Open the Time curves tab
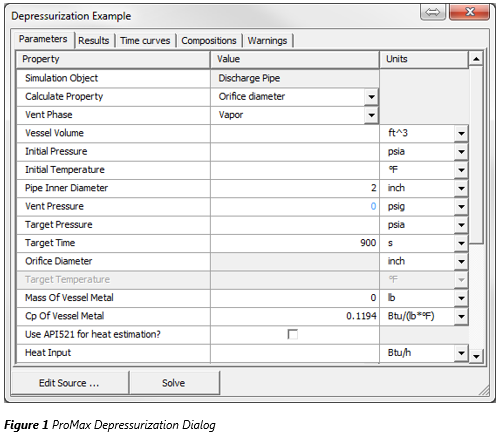Viewport: 500px width, 437px height. point(145,41)
